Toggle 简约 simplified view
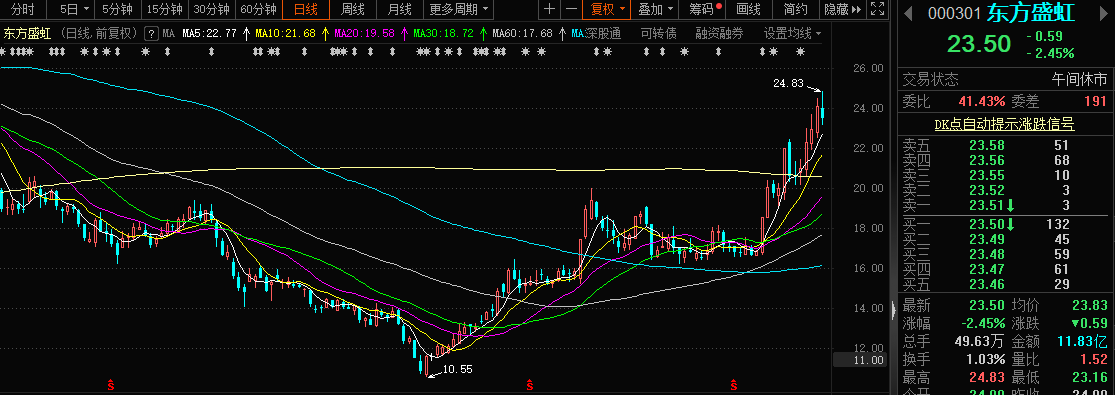This screenshot has width=1115, height=395. [x=796, y=9]
